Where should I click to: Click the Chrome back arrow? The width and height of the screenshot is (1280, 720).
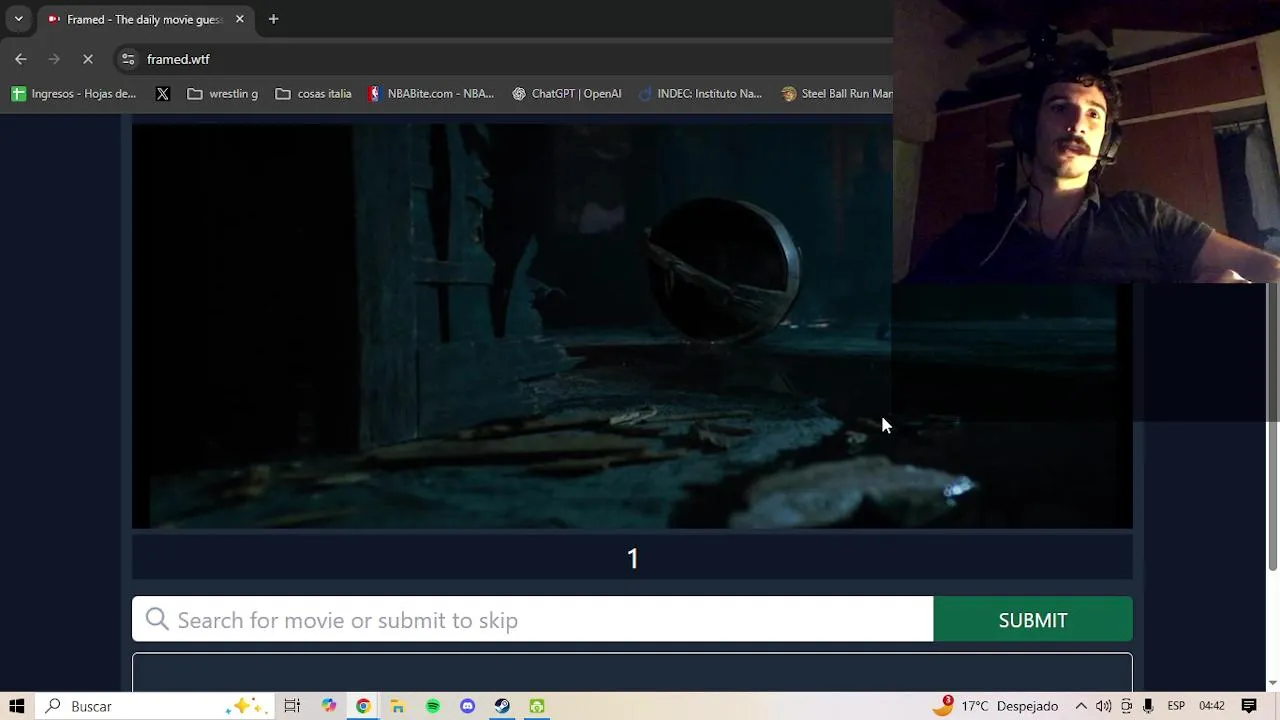(21, 59)
